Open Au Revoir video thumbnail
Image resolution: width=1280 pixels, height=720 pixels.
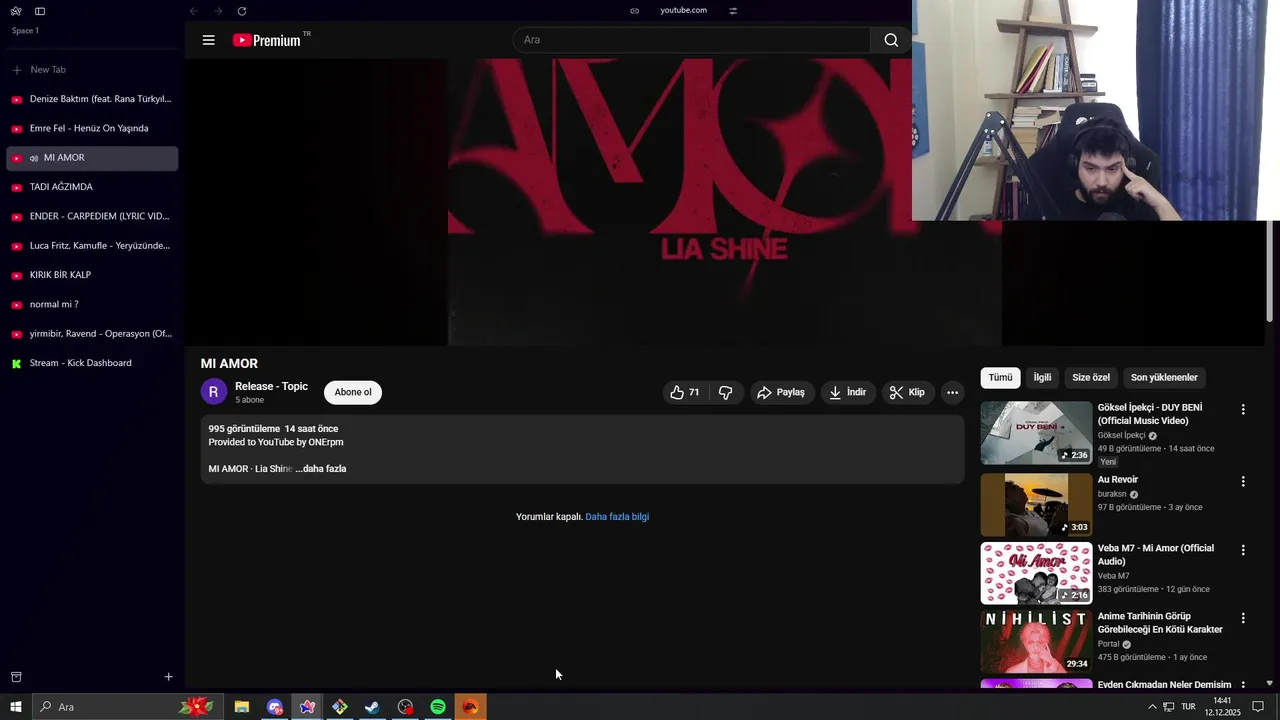pyautogui.click(x=1036, y=505)
